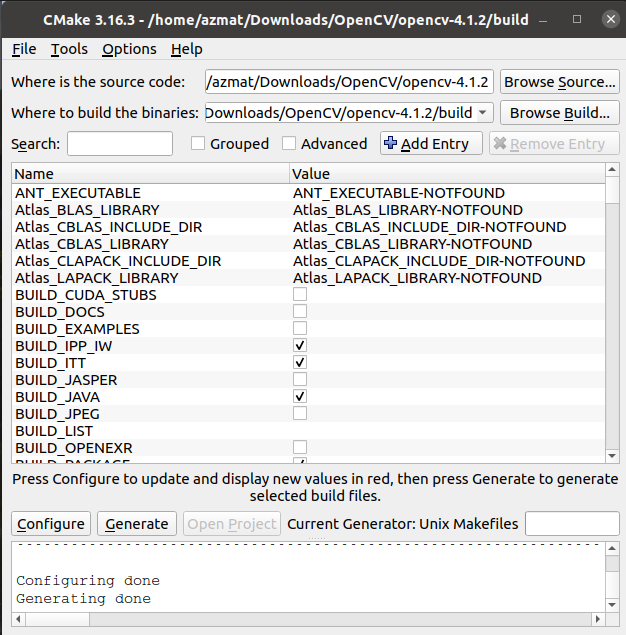This screenshot has height=635, width=626.
Task: Click the output log scroll up arrow
Action: click(x=612, y=549)
